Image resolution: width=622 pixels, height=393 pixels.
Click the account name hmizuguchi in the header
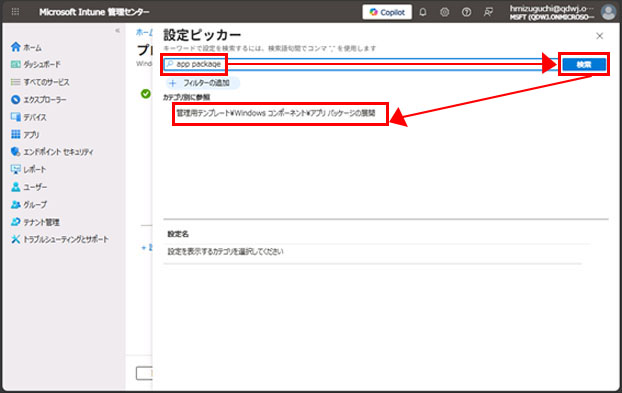tap(552, 9)
